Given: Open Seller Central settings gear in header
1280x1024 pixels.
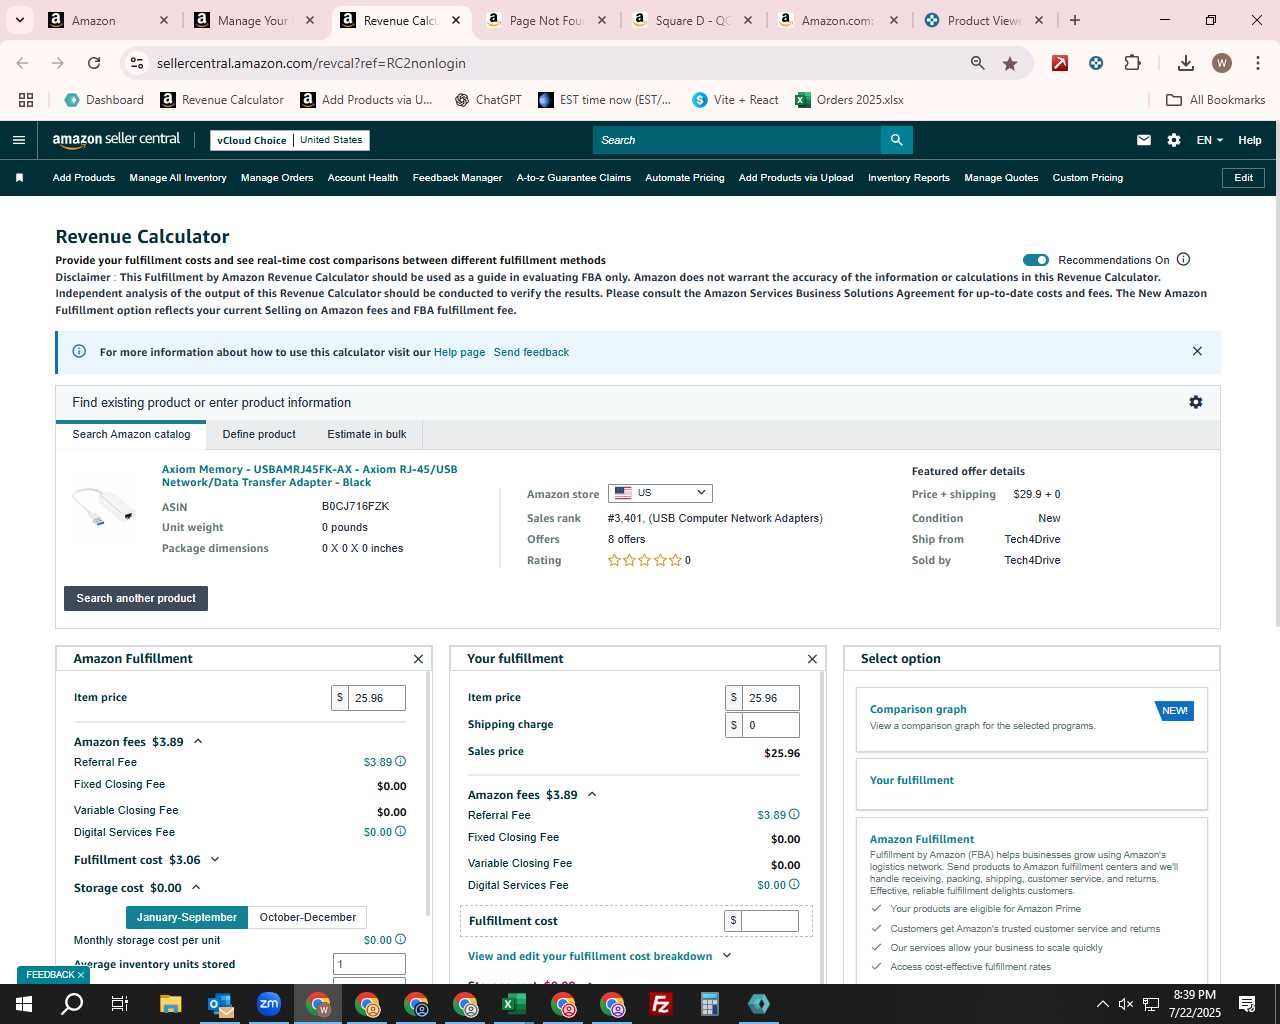Looking at the screenshot, I should pyautogui.click(x=1174, y=140).
